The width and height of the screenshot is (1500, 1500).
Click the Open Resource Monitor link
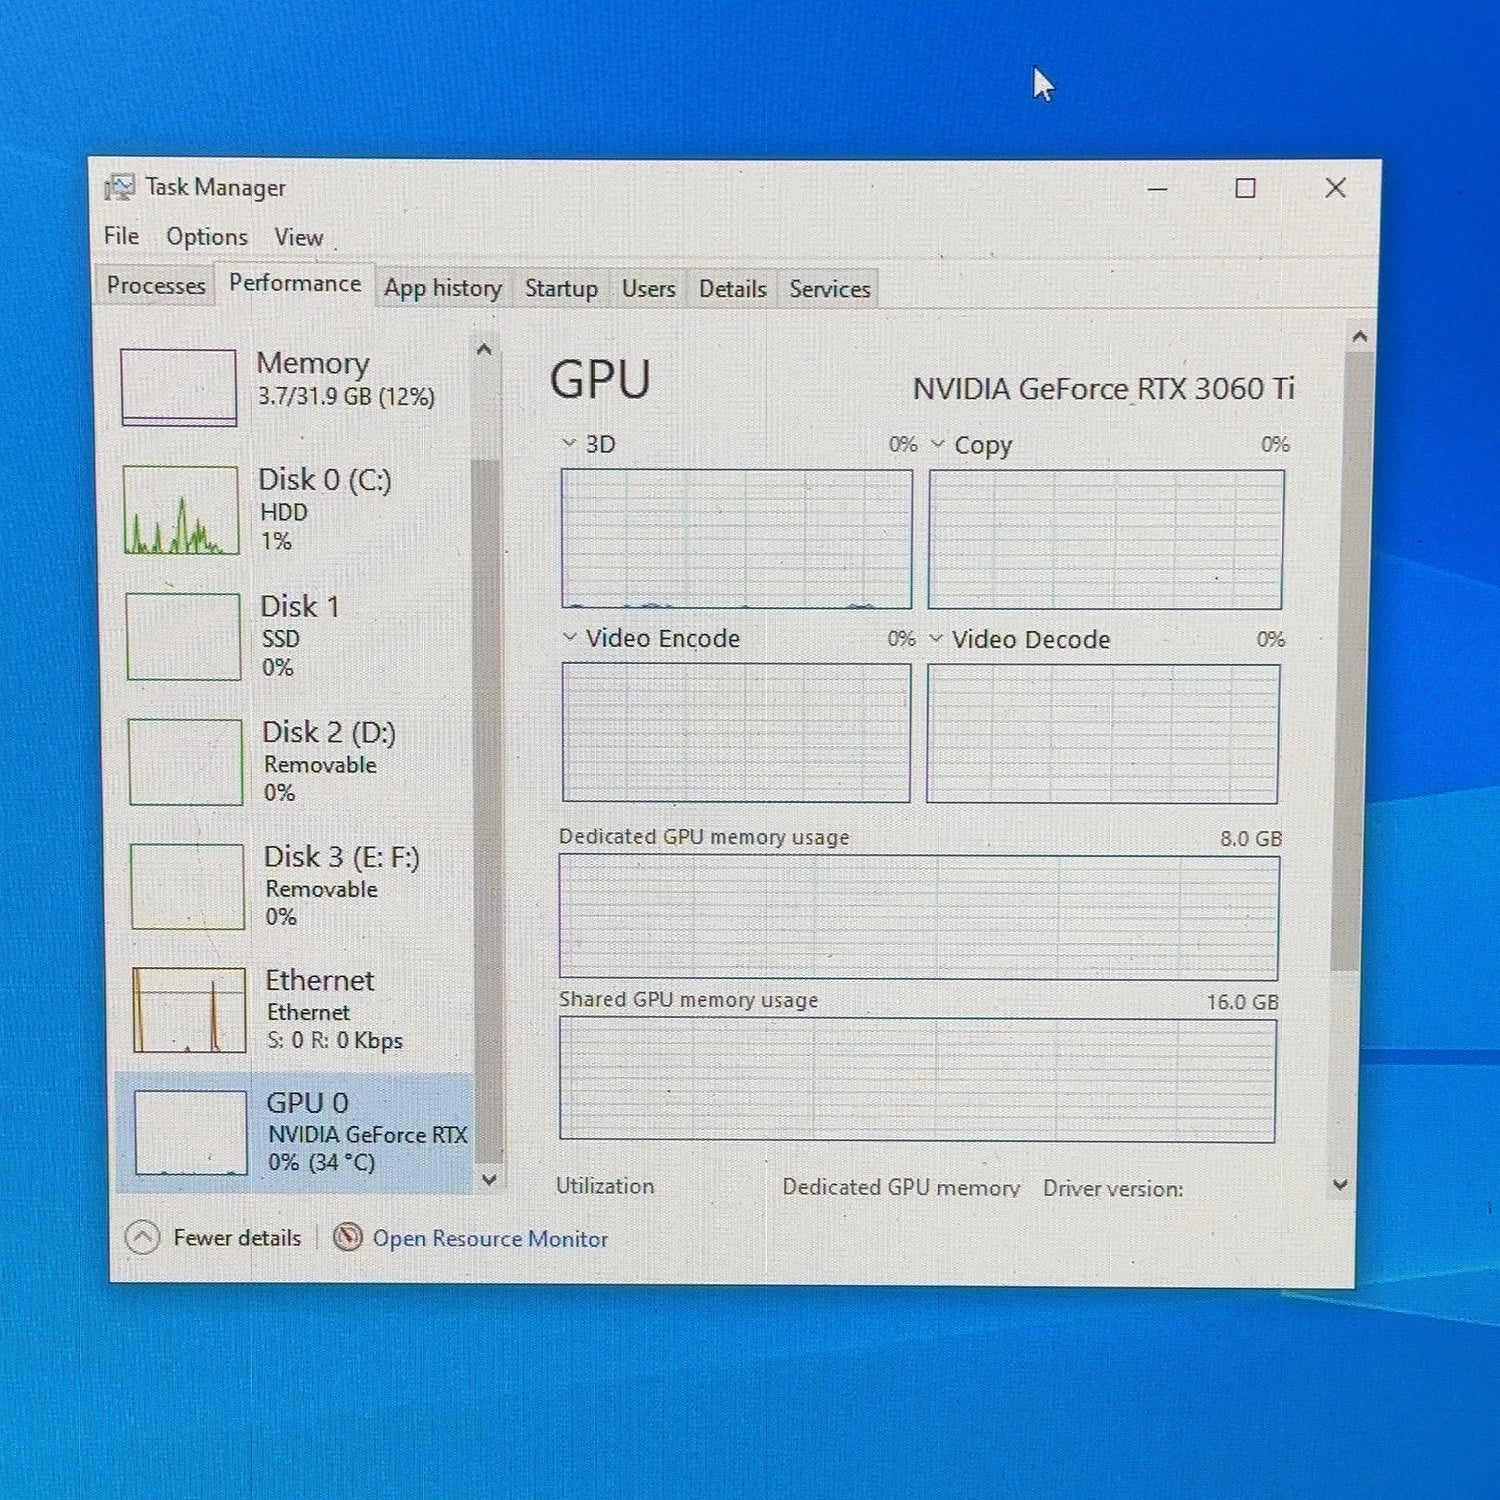pyautogui.click(x=490, y=1238)
